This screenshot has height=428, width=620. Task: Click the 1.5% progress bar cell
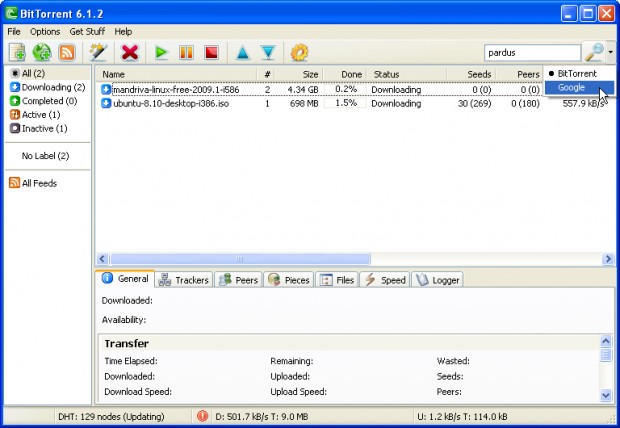pos(345,103)
